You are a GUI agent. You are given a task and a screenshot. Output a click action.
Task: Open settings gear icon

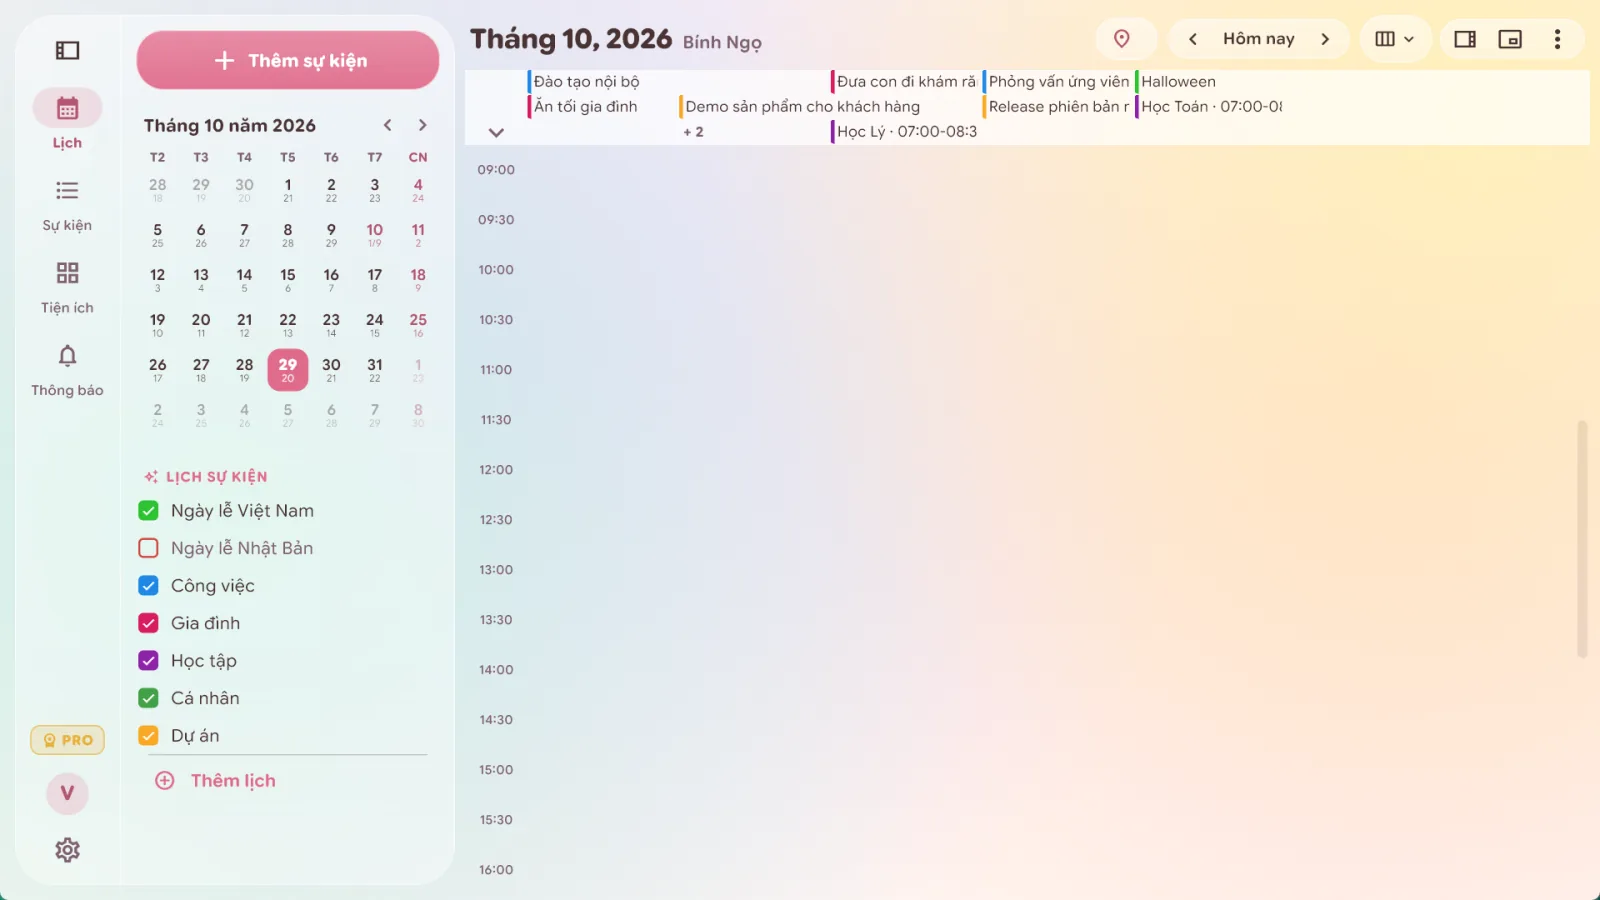coord(67,850)
